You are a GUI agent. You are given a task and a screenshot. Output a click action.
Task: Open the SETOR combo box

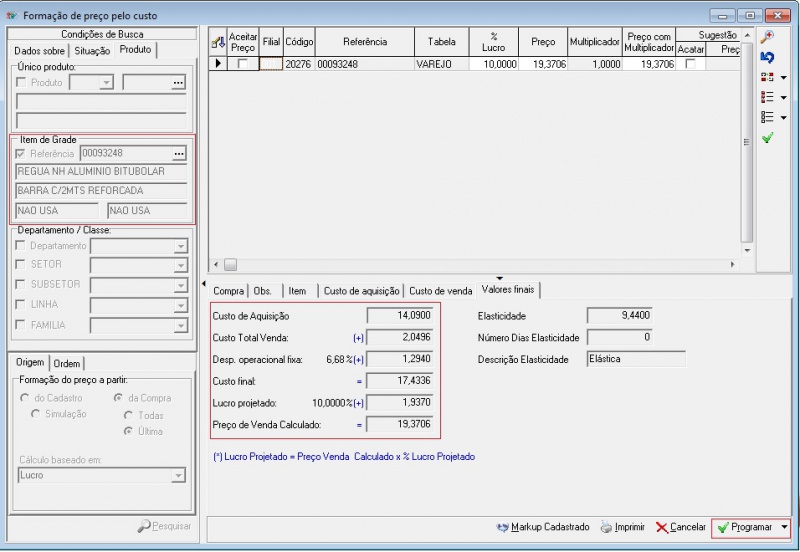pos(180,265)
